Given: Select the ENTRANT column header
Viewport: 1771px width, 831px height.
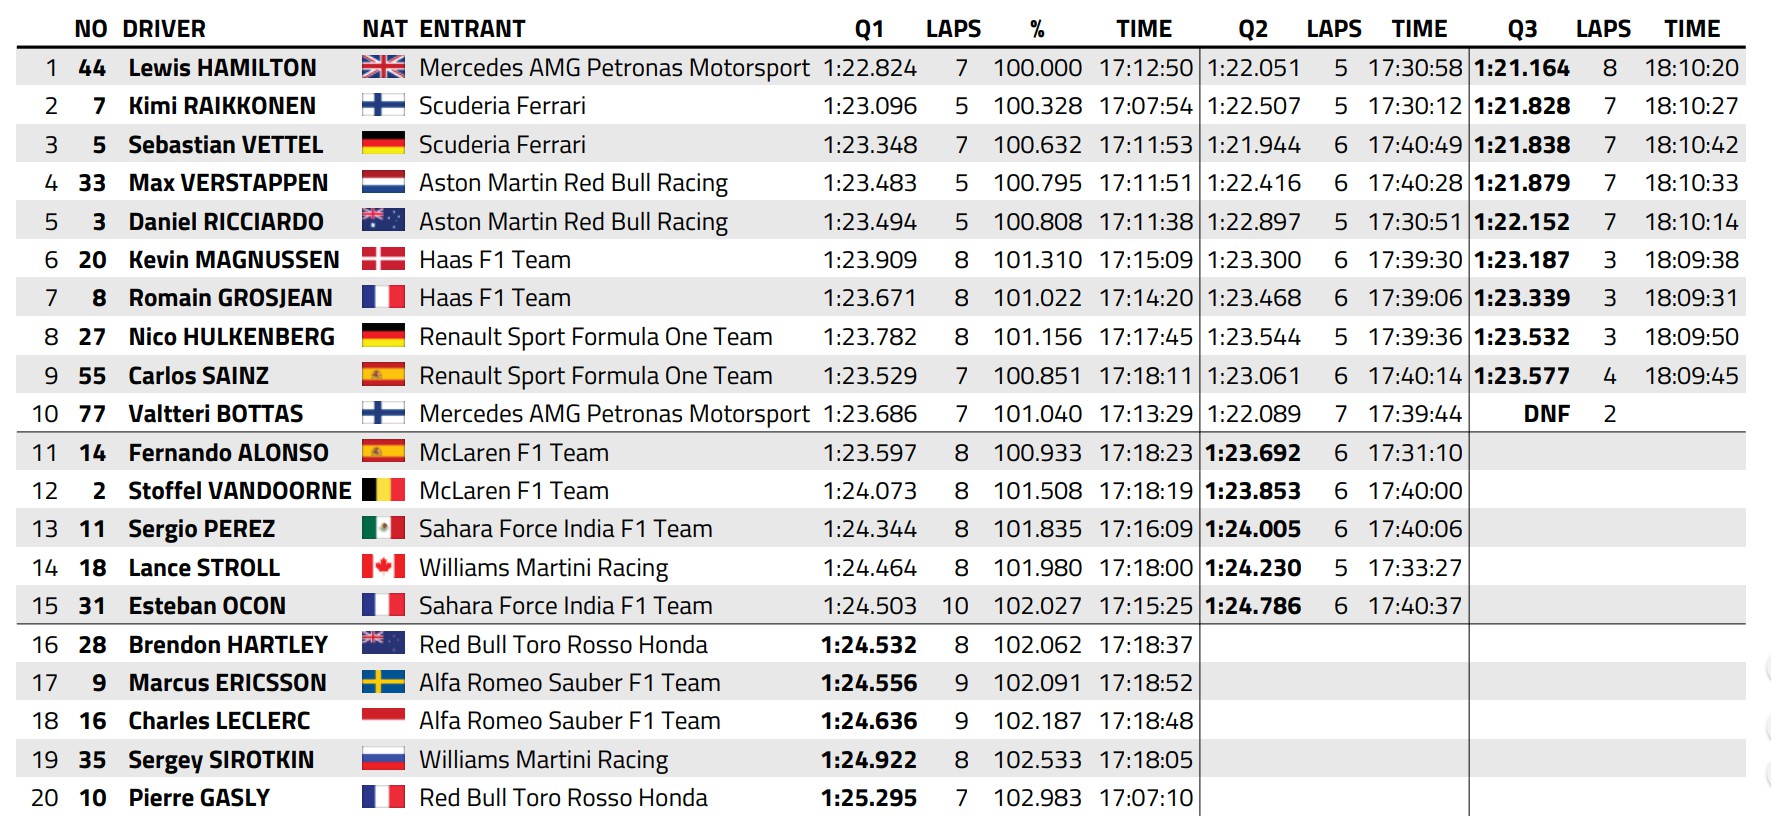Looking at the screenshot, I should 472,29.
